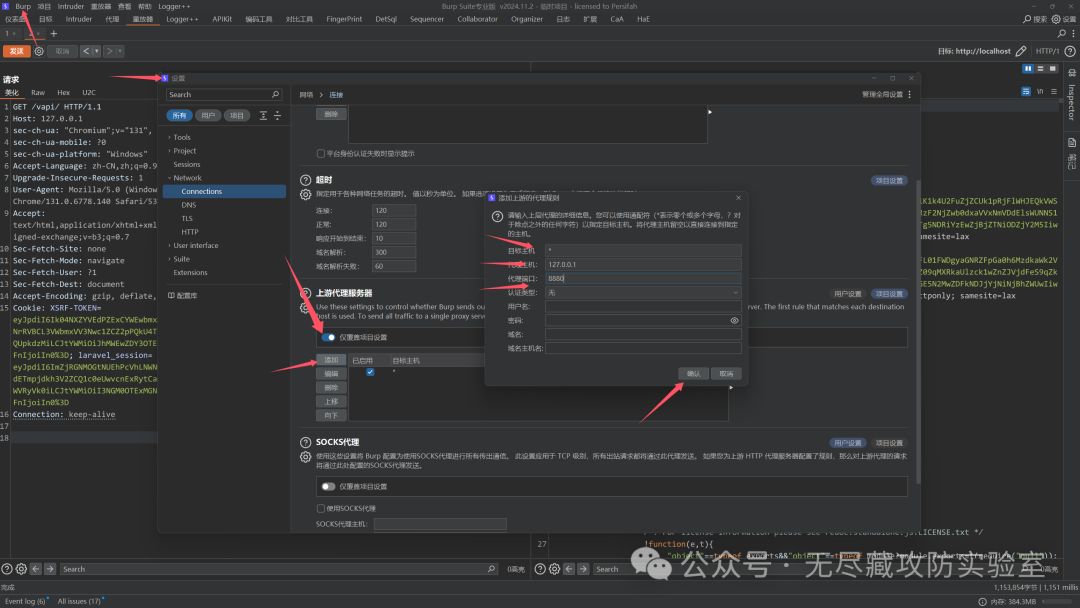
Task: Open response panel hamburger menu
Action: click(1054, 91)
